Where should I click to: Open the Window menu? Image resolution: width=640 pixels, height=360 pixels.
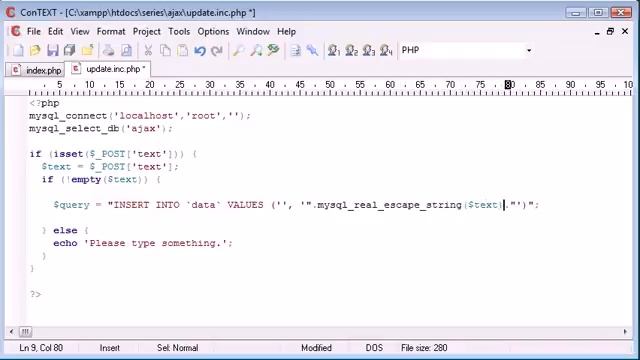pos(253,31)
